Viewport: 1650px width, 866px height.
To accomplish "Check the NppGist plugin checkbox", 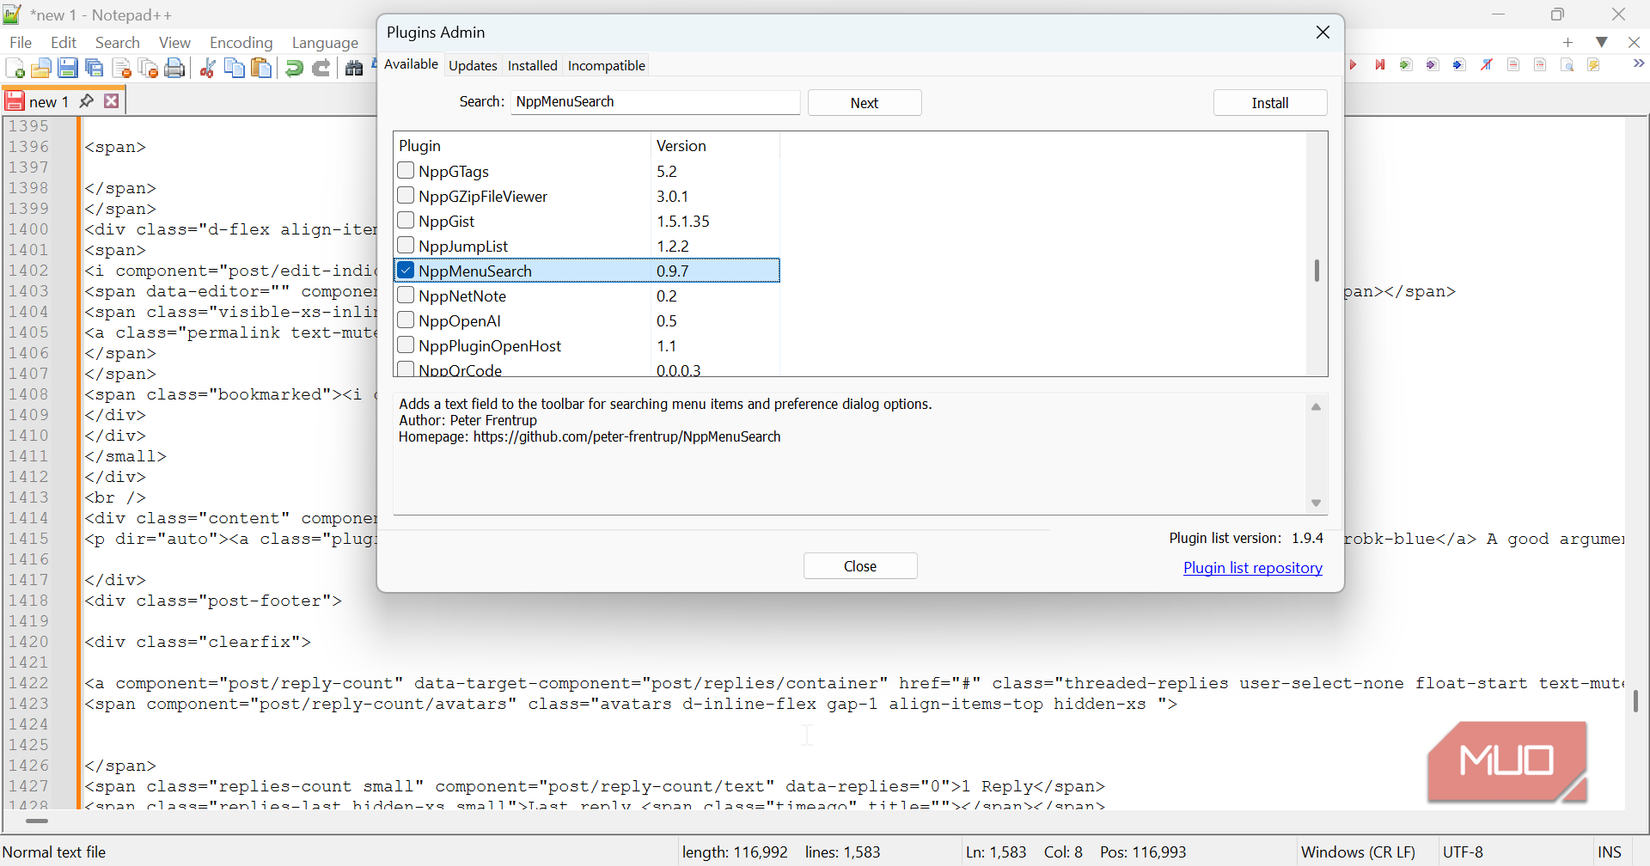I will pos(406,221).
